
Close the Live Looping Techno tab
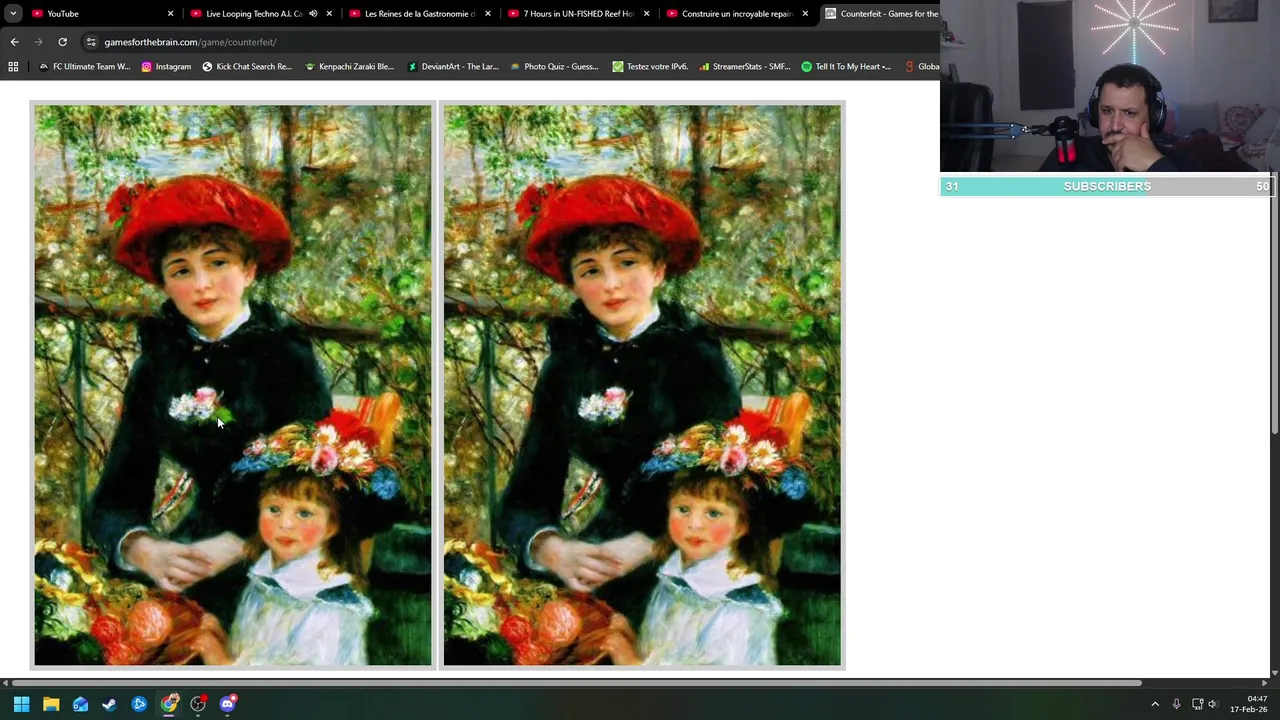tap(329, 14)
